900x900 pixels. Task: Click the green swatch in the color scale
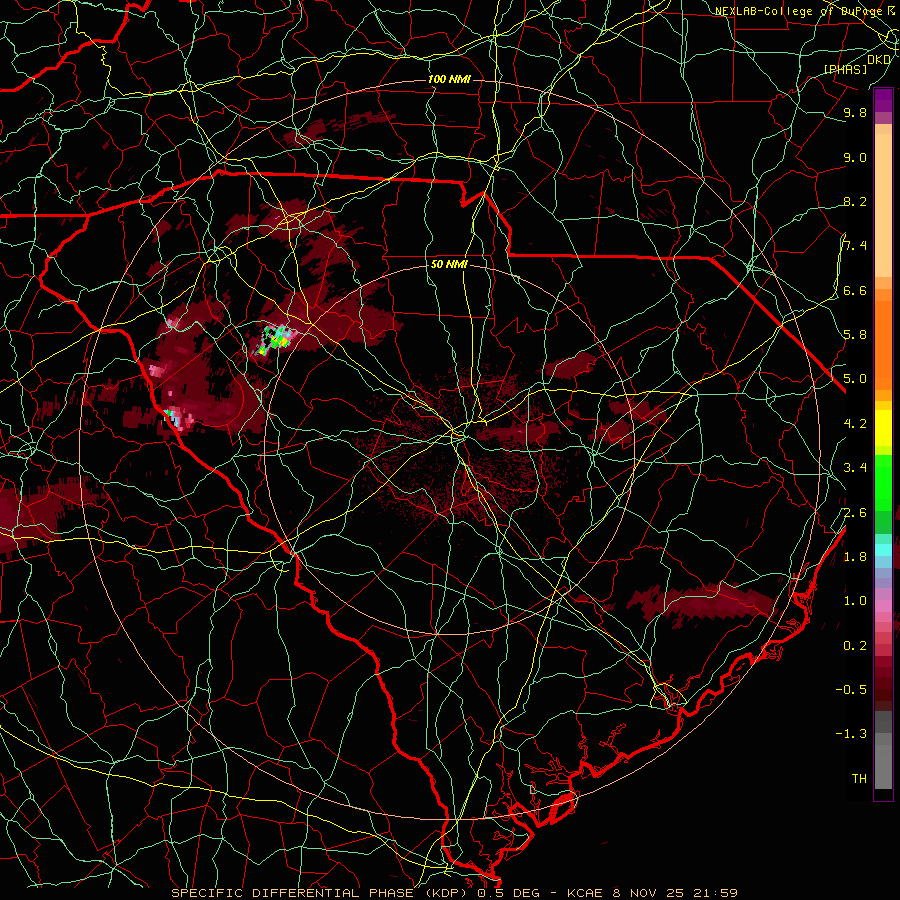tap(883, 482)
